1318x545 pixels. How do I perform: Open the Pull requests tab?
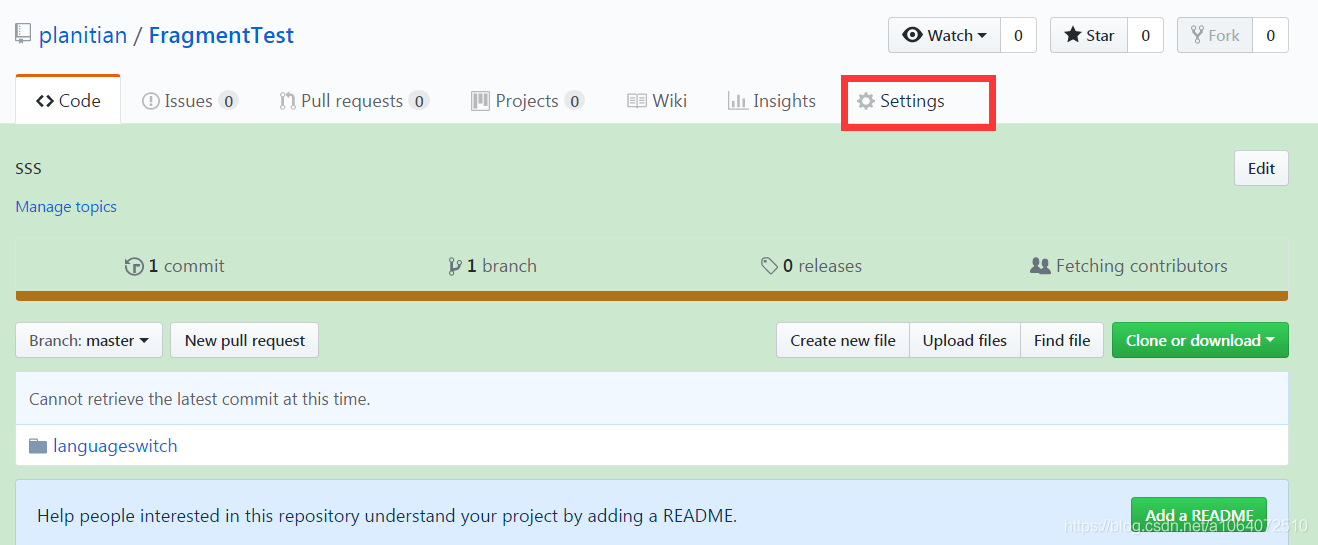click(x=354, y=101)
